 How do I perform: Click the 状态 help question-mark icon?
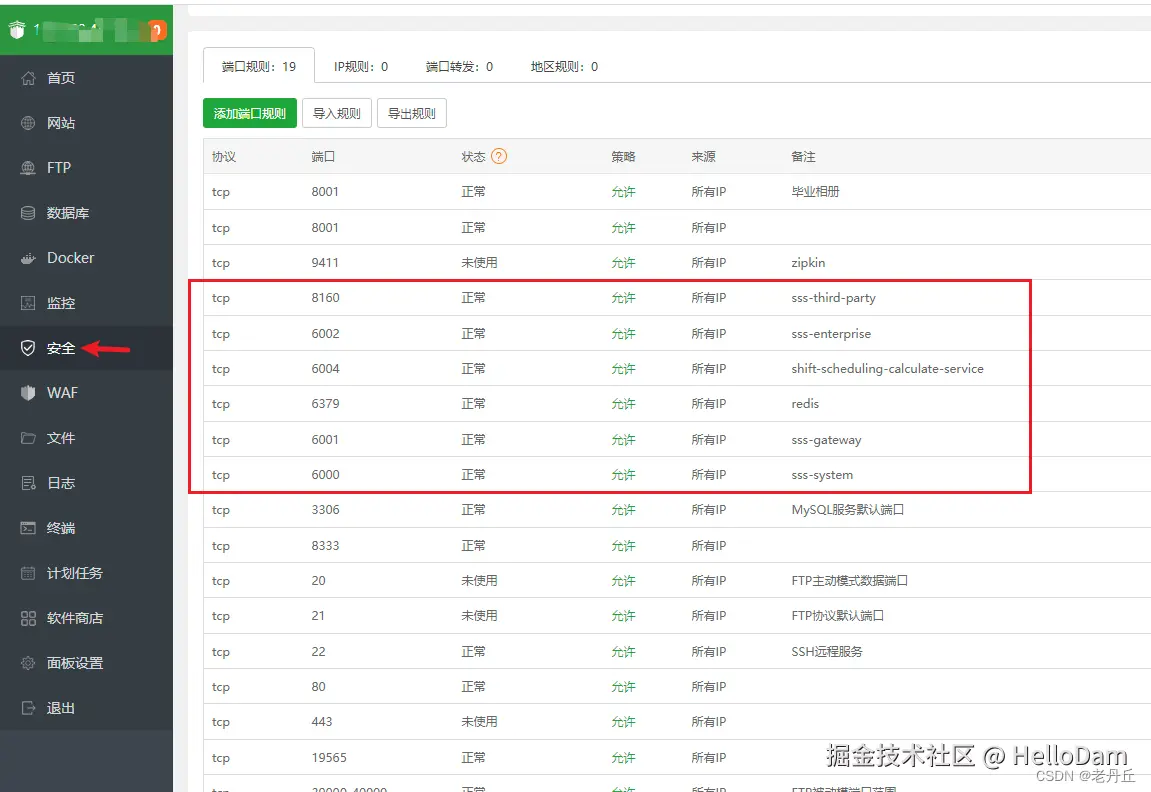(499, 156)
